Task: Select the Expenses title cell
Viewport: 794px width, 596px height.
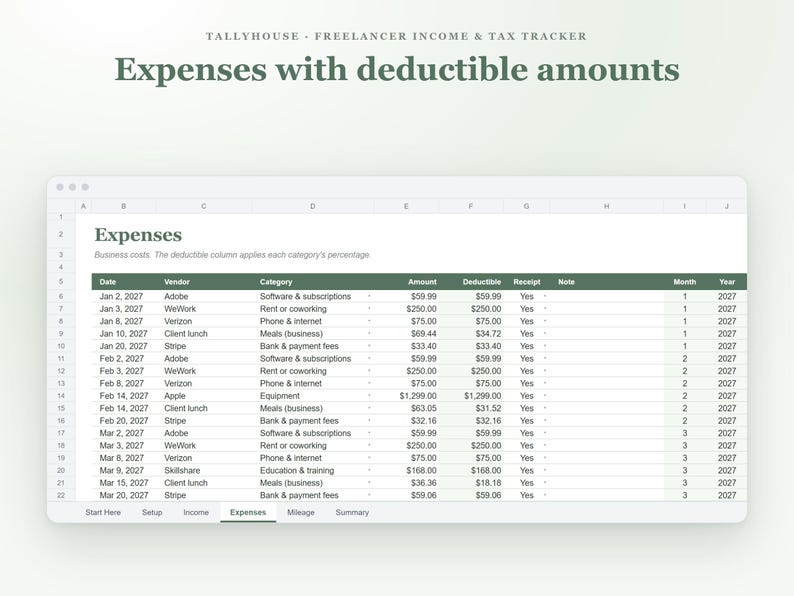Action: coord(138,235)
